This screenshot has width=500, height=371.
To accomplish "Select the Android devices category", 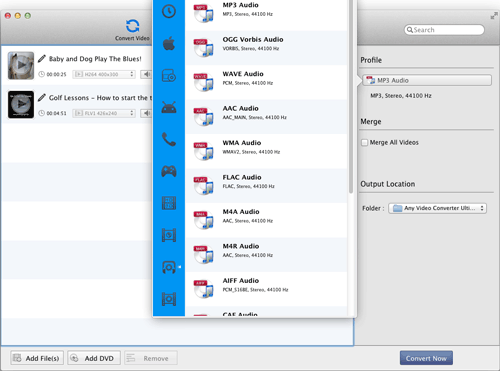I will pyautogui.click(x=169, y=107).
